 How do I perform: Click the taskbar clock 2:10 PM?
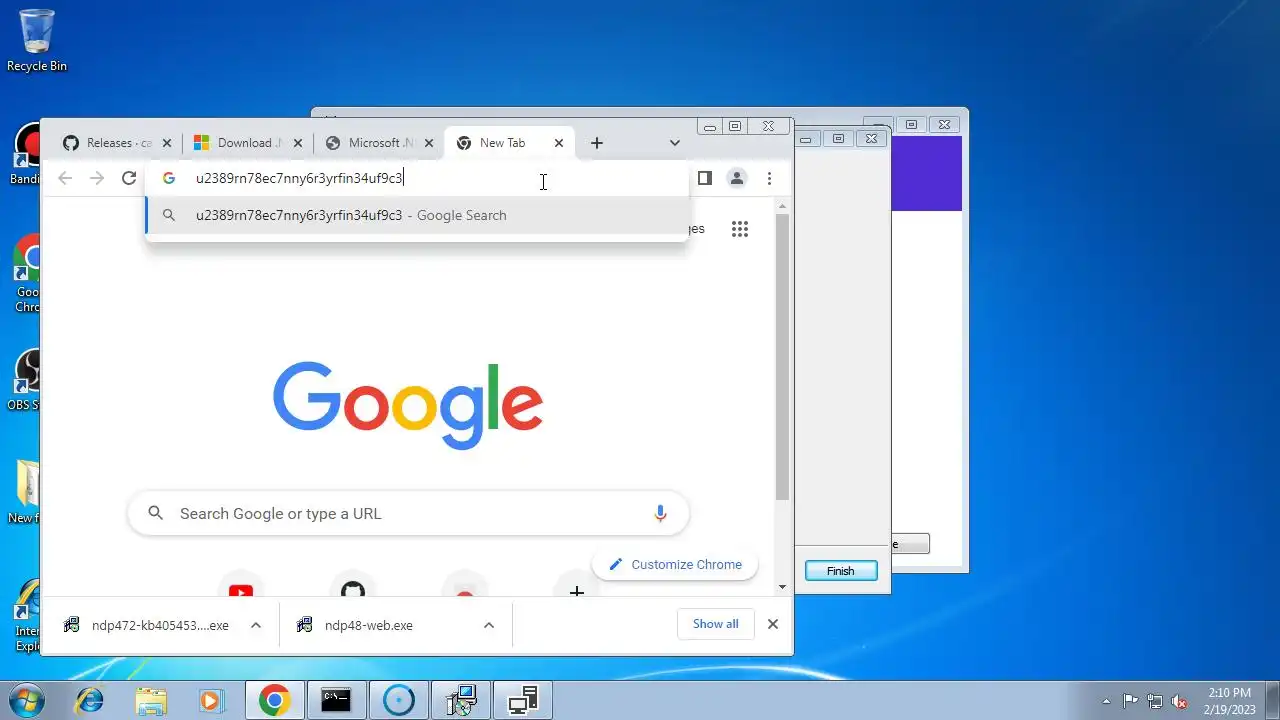tap(1229, 692)
